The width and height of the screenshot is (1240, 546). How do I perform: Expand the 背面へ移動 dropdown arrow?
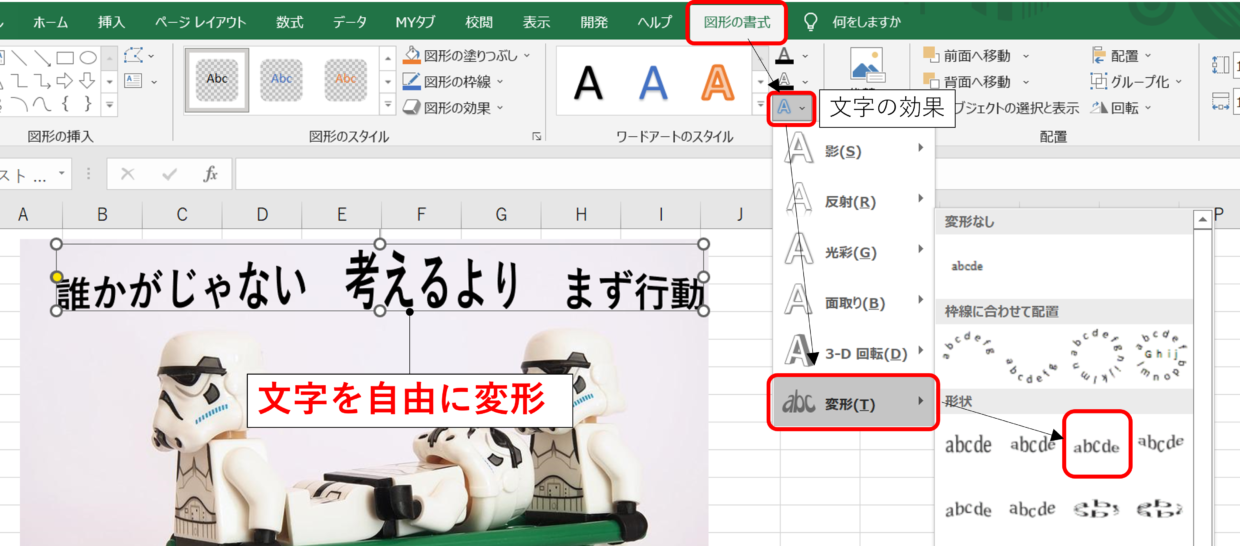[1025, 81]
